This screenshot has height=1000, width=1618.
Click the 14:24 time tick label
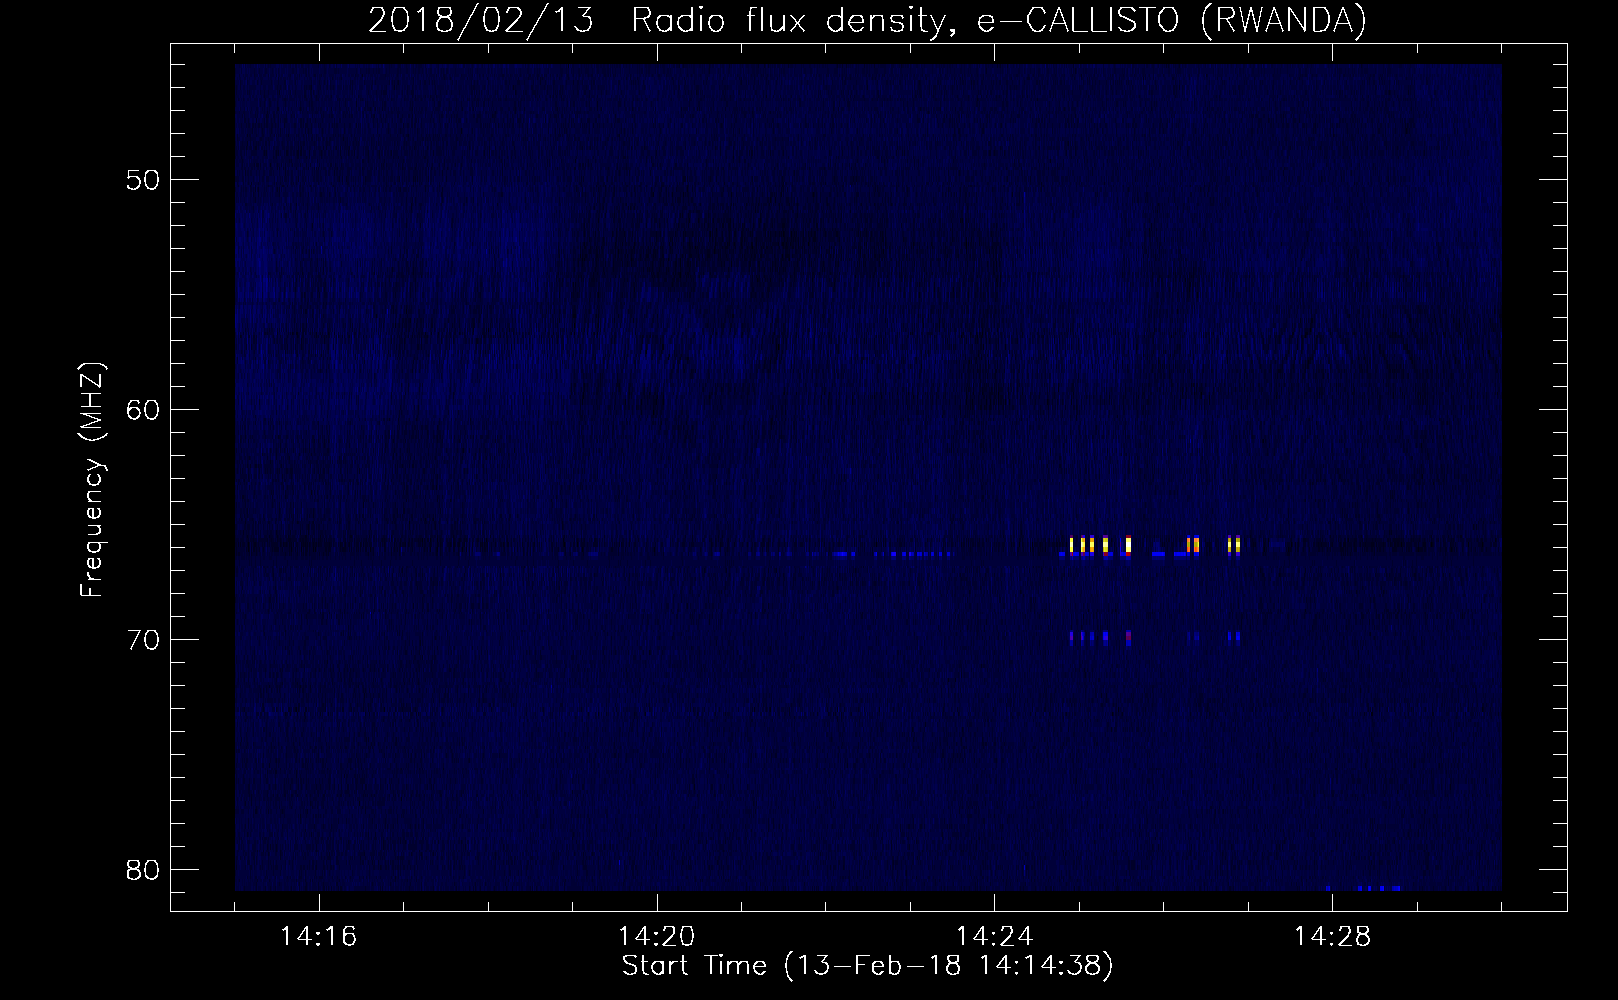pos(994,937)
